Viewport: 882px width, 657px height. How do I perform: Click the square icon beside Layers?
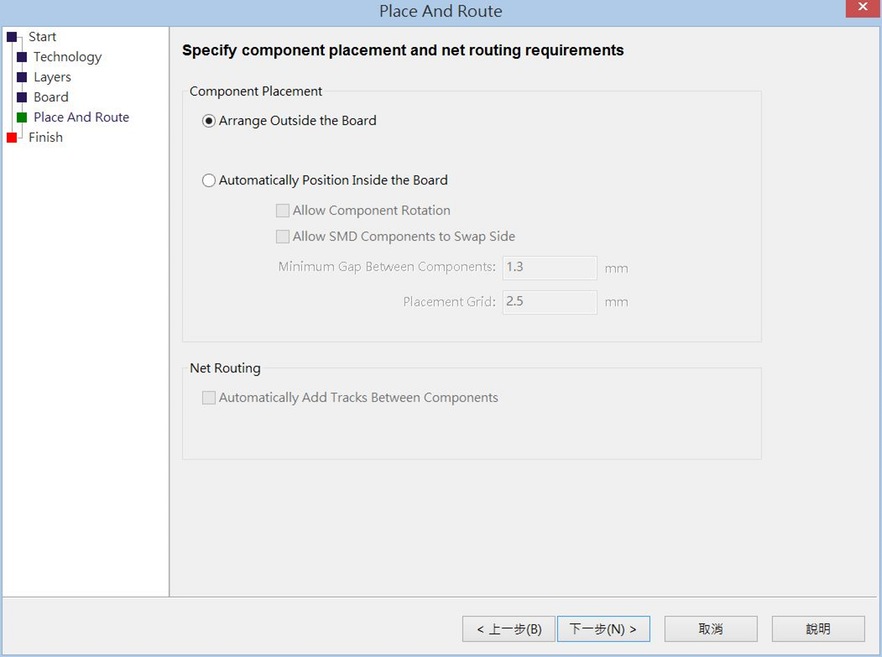[x=22, y=77]
